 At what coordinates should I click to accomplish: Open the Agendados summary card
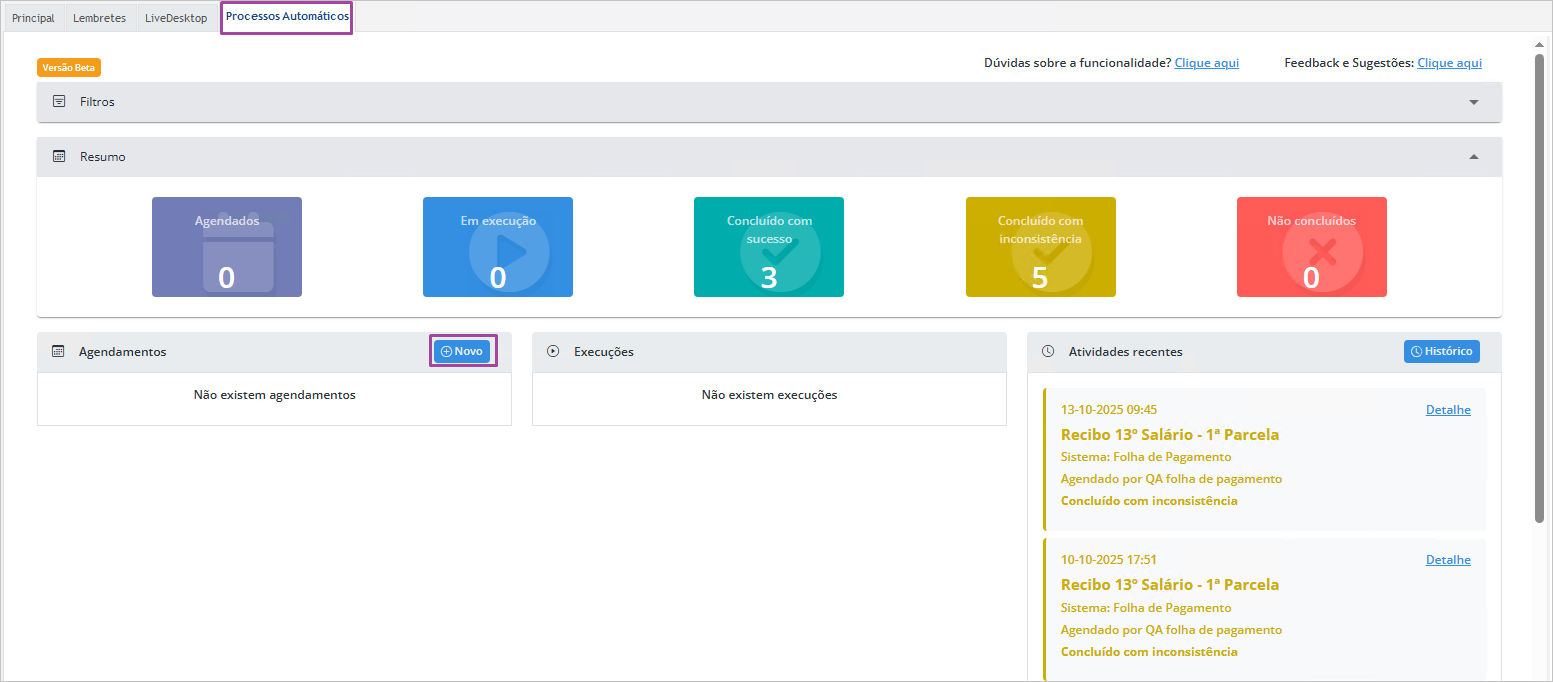point(227,247)
